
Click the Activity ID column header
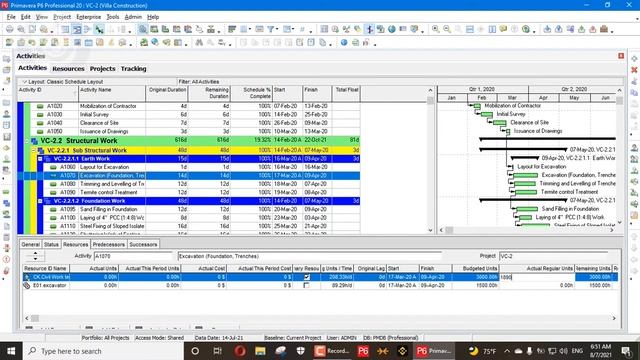pyautogui.click(x=47, y=93)
